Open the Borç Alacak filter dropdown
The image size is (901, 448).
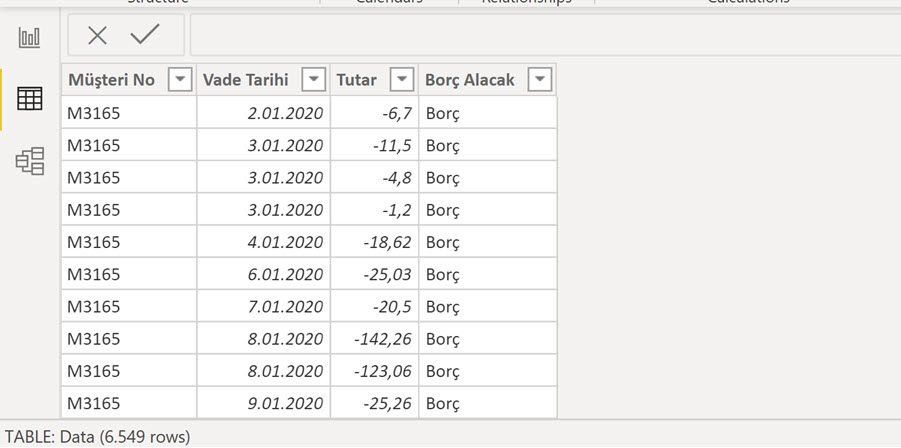tap(540, 80)
